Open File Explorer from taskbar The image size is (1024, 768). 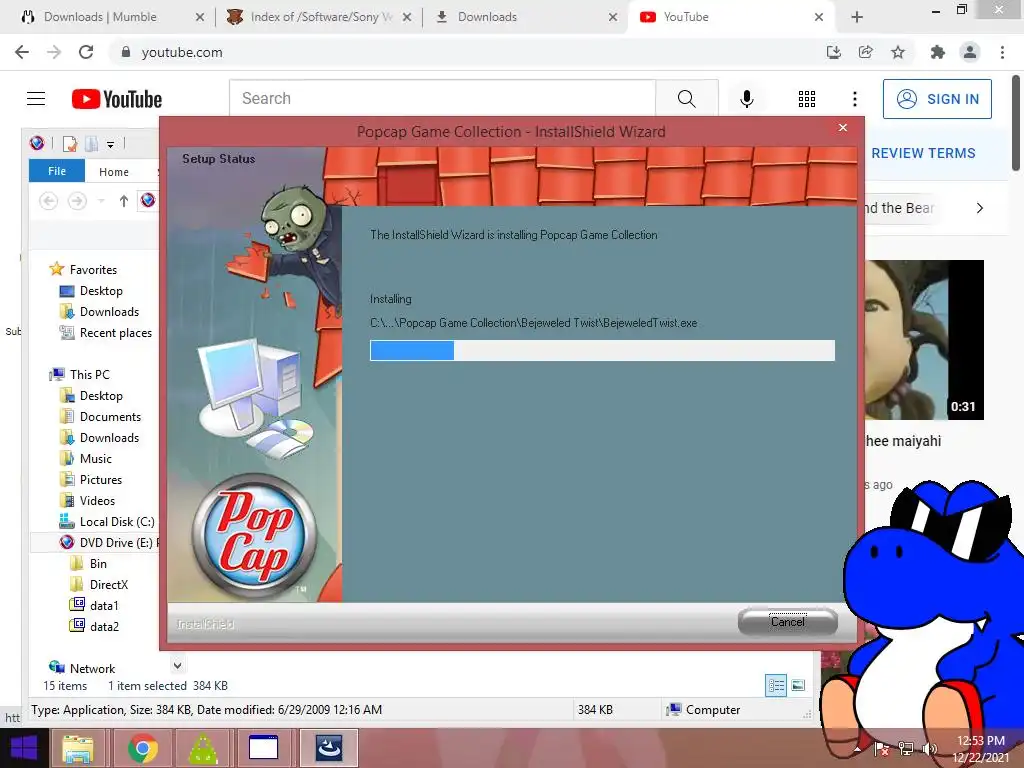point(78,748)
